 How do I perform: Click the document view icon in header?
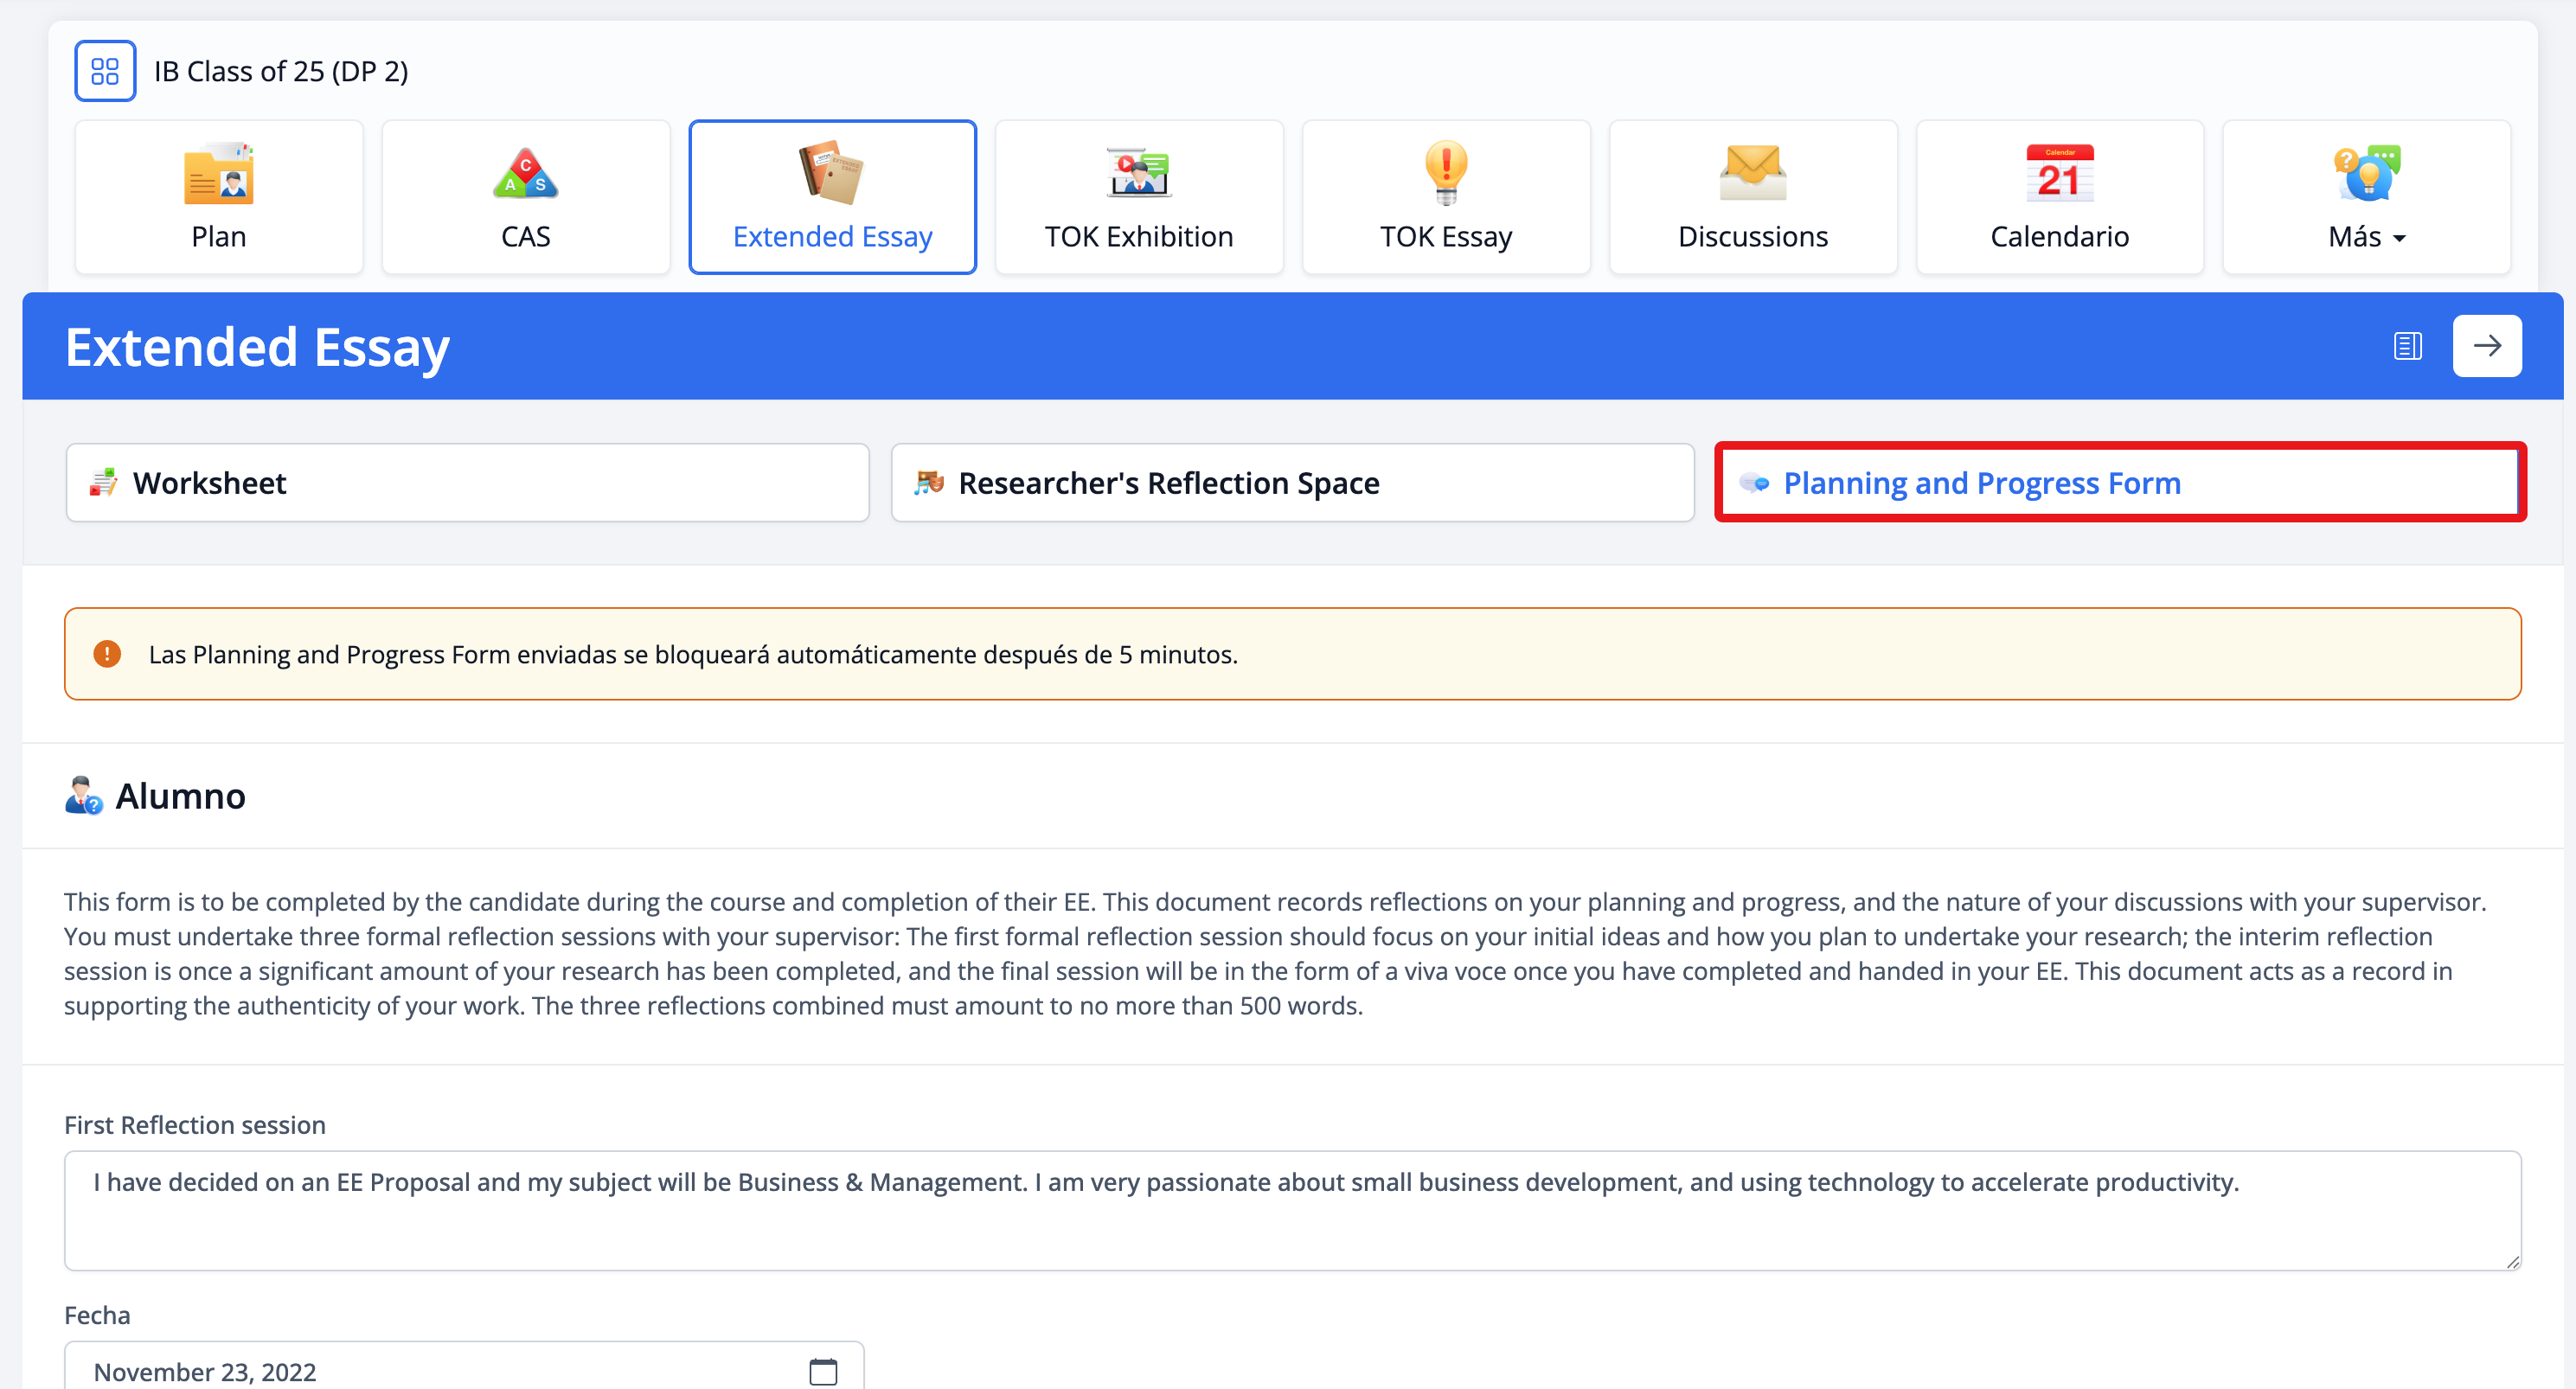click(2407, 346)
